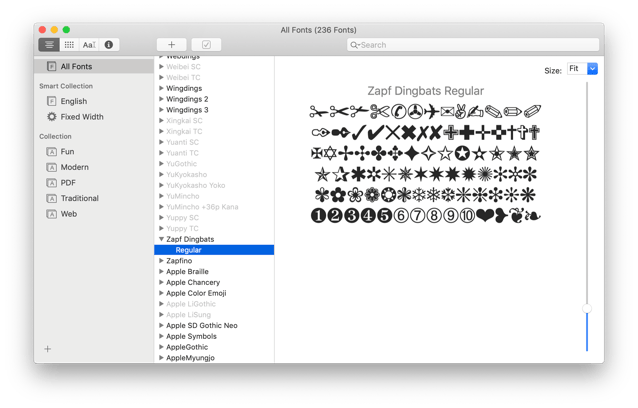Expand the Wingdings 3 font family
Image resolution: width=638 pixels, height=408 pixels.
161,110
